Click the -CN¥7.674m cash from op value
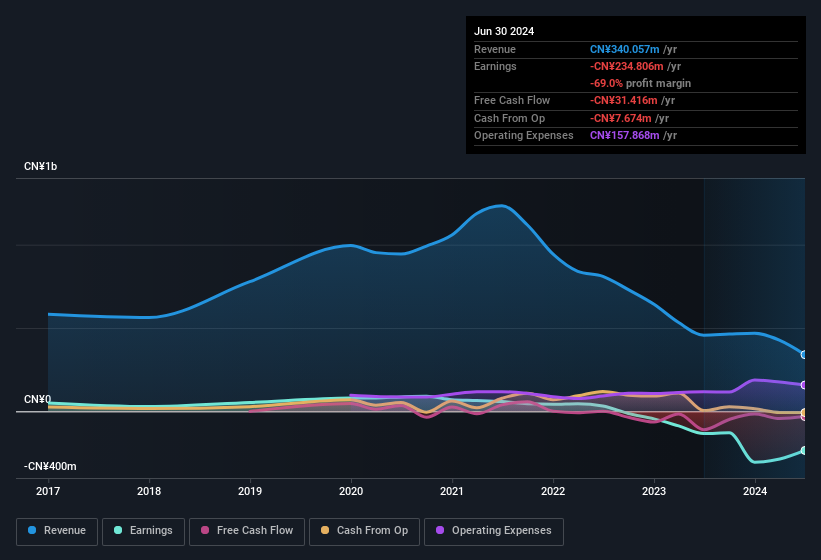The height and width of the screenshot is (560, 821). [621, 118]
